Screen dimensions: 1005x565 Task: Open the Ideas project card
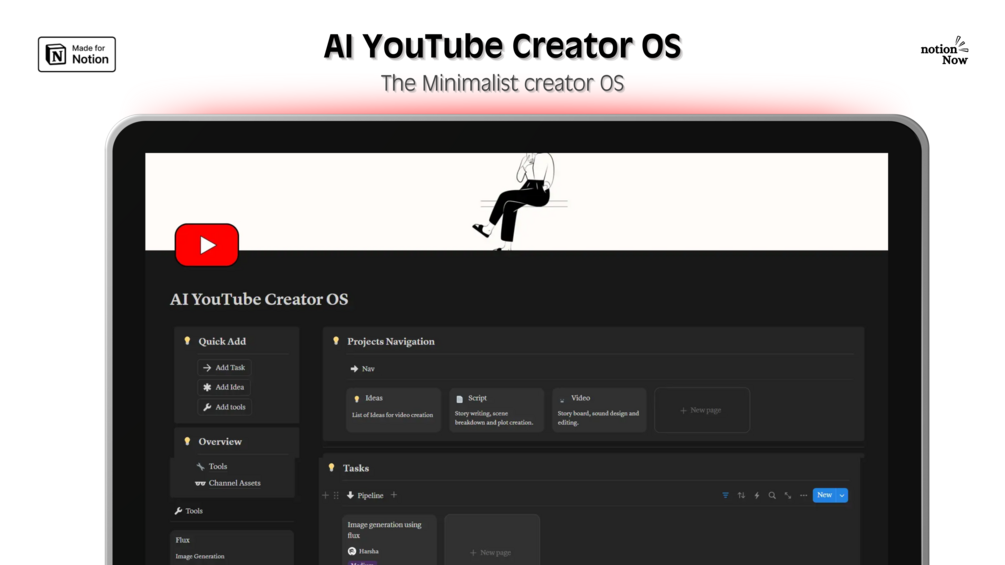tap(394, 409)
